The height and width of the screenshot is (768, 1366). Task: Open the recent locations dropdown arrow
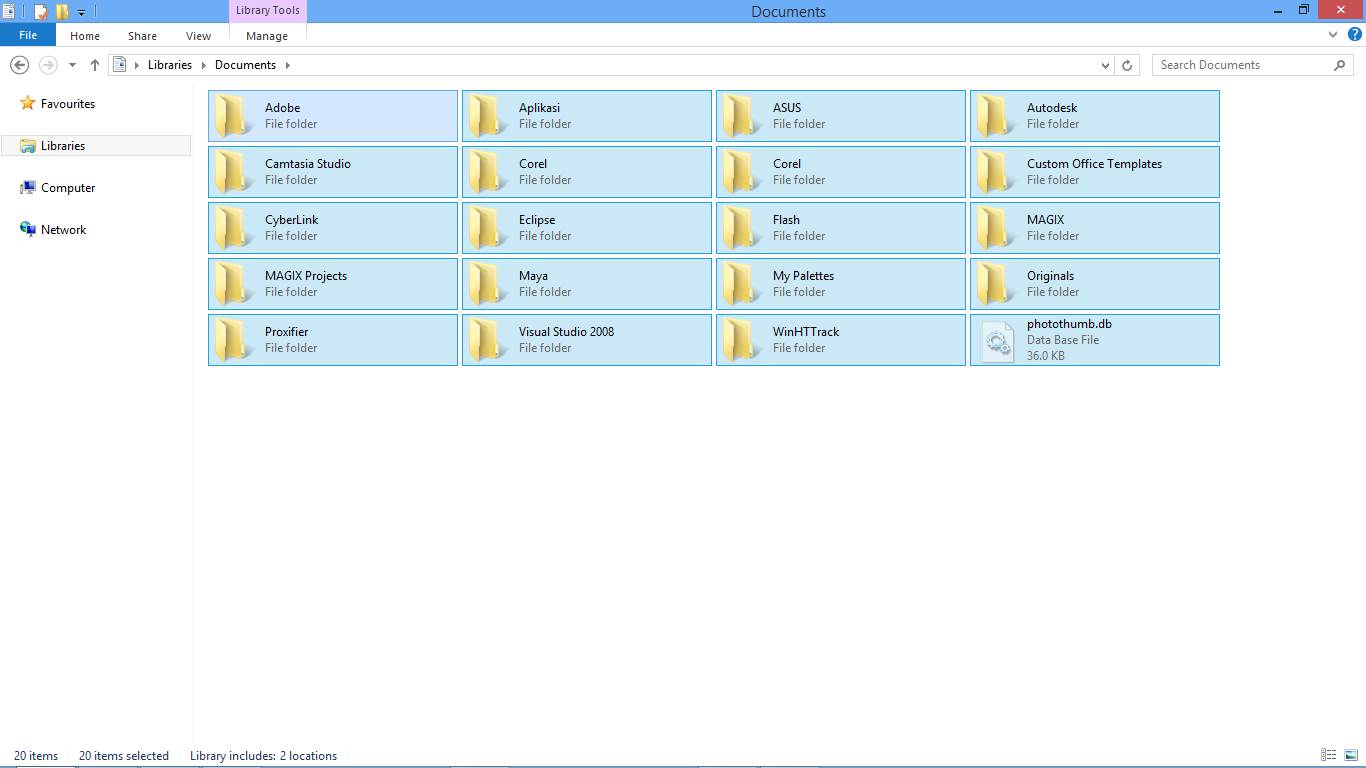pyautogui.click(x=72, y=65)
